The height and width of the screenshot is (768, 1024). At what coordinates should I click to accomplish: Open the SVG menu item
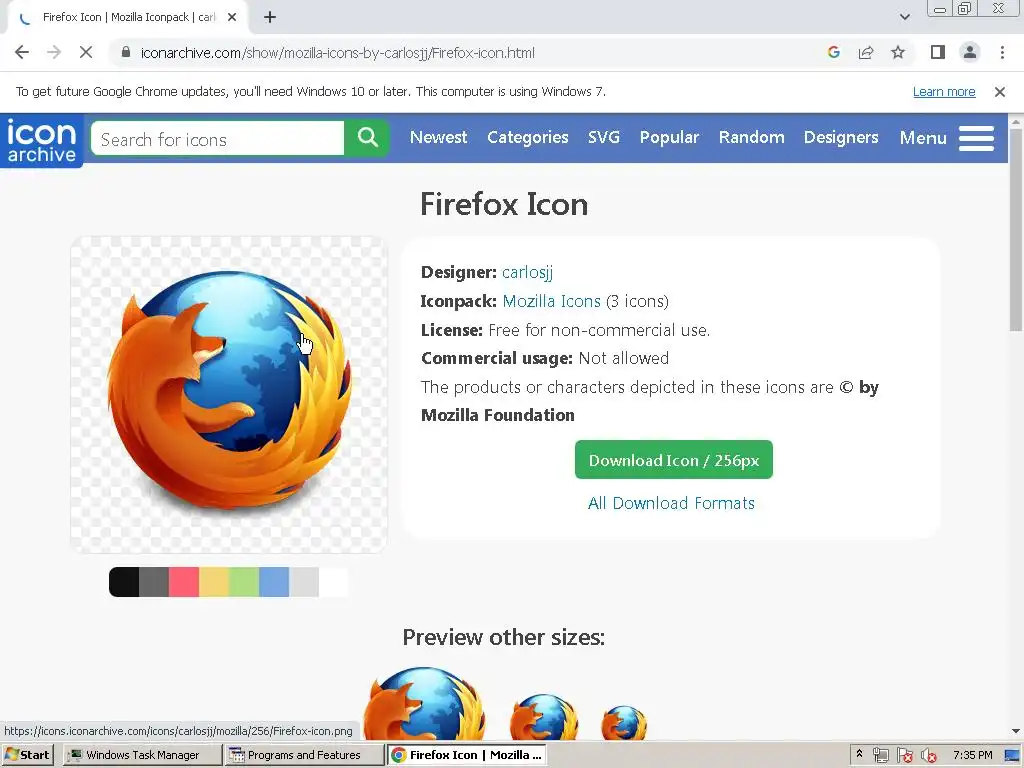603,137
